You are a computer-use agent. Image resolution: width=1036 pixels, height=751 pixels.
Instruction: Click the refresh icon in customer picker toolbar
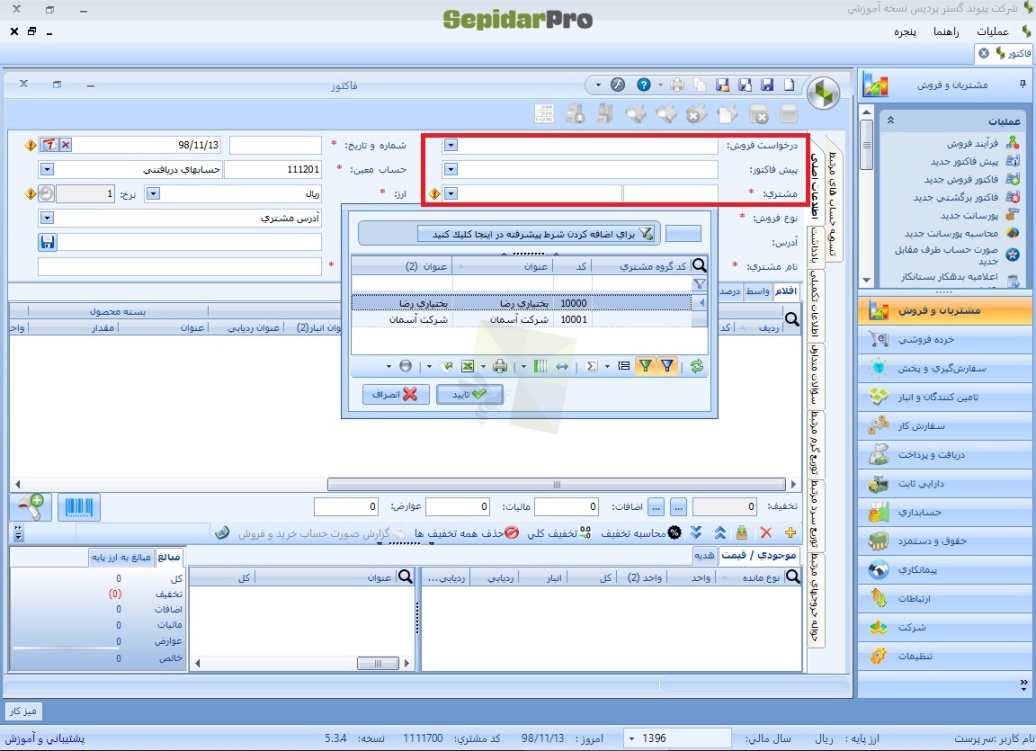point(696,366)
